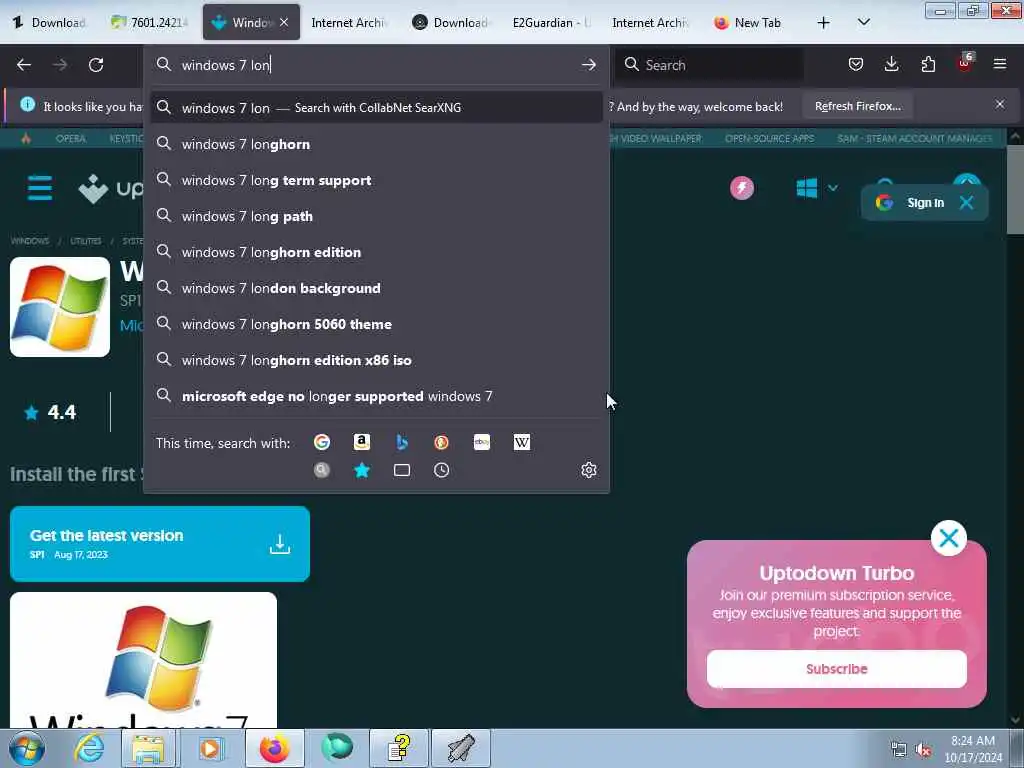The height and width of the screenshot is (768, 1024).
Task: Open SAM - Steam Account Manager bookmark
Action: [x=914, y=138]
